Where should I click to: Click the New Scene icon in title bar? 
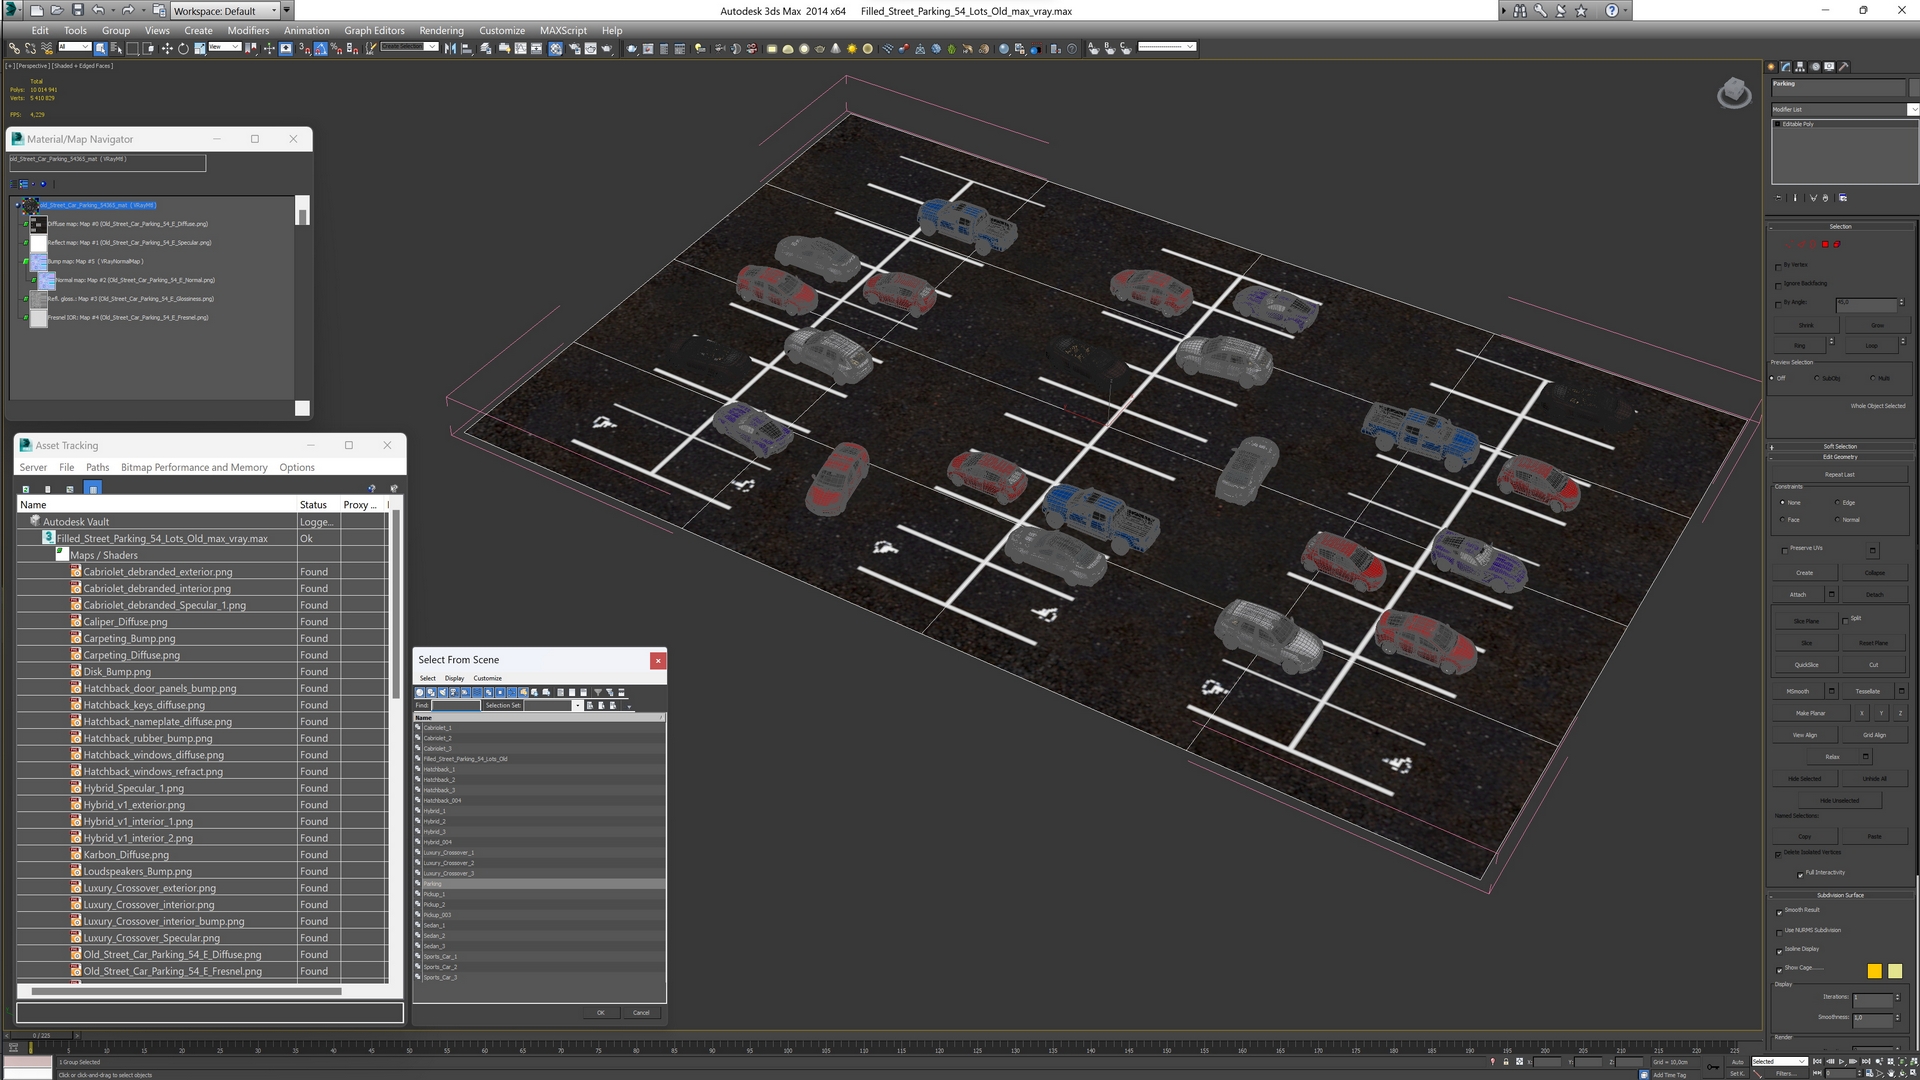click(x=36, y=11)
